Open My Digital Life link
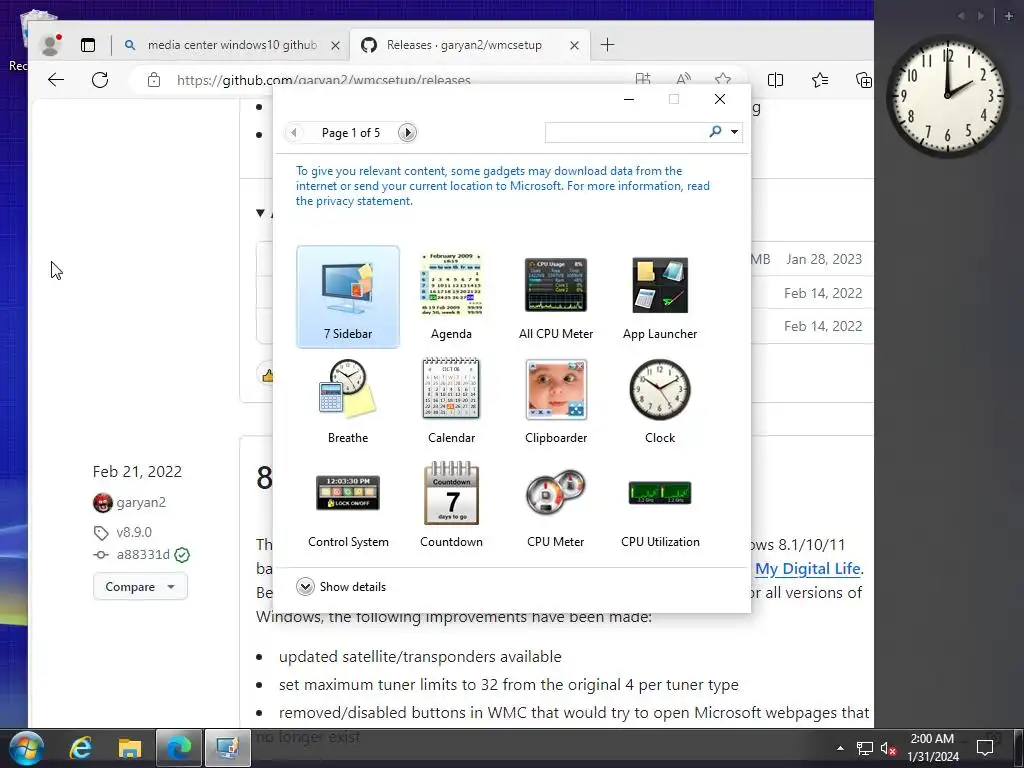Viewport: 1024px width, 768px height. 807,568
